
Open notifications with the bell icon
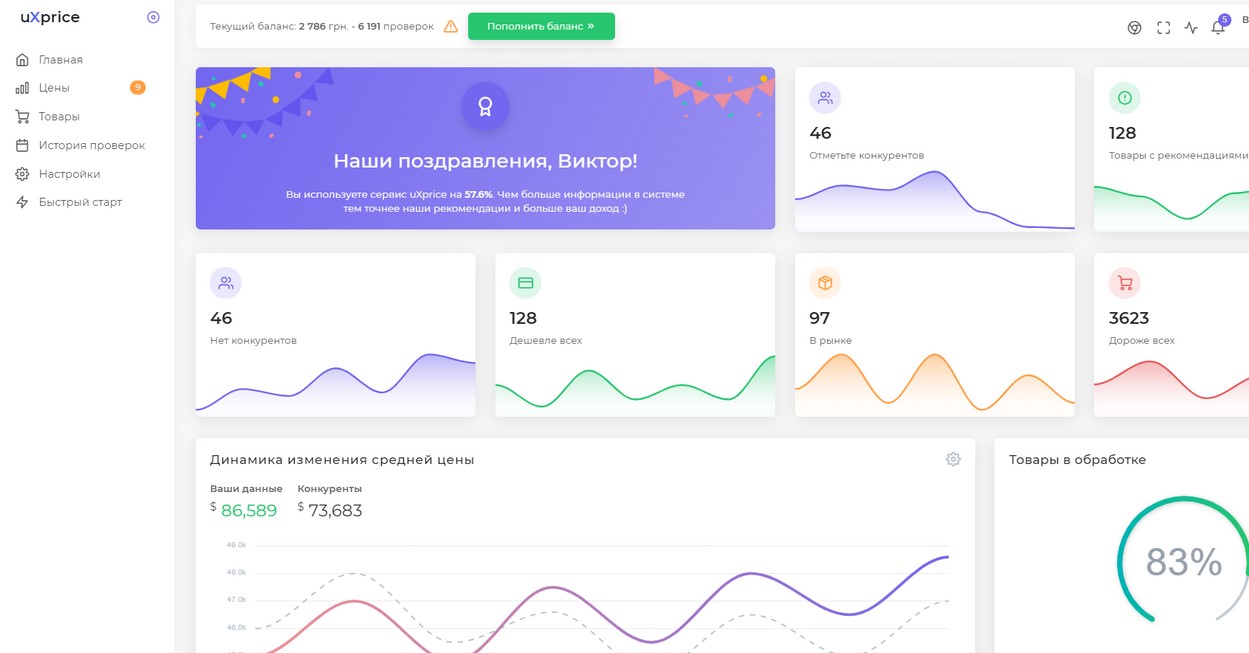pos(1218,27)
